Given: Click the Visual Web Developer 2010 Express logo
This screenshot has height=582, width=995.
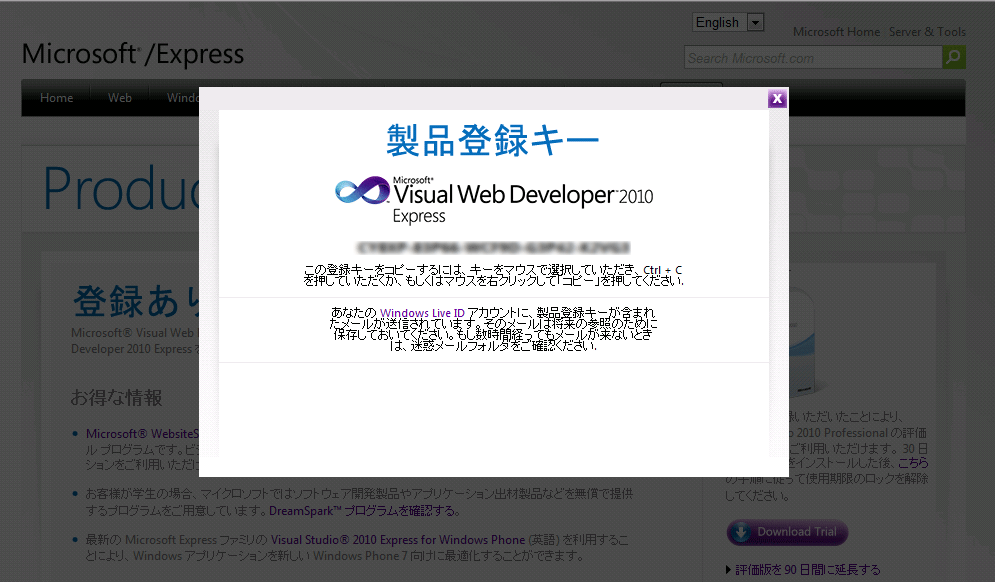Looking at the screenshot, I should coord(494,199).
